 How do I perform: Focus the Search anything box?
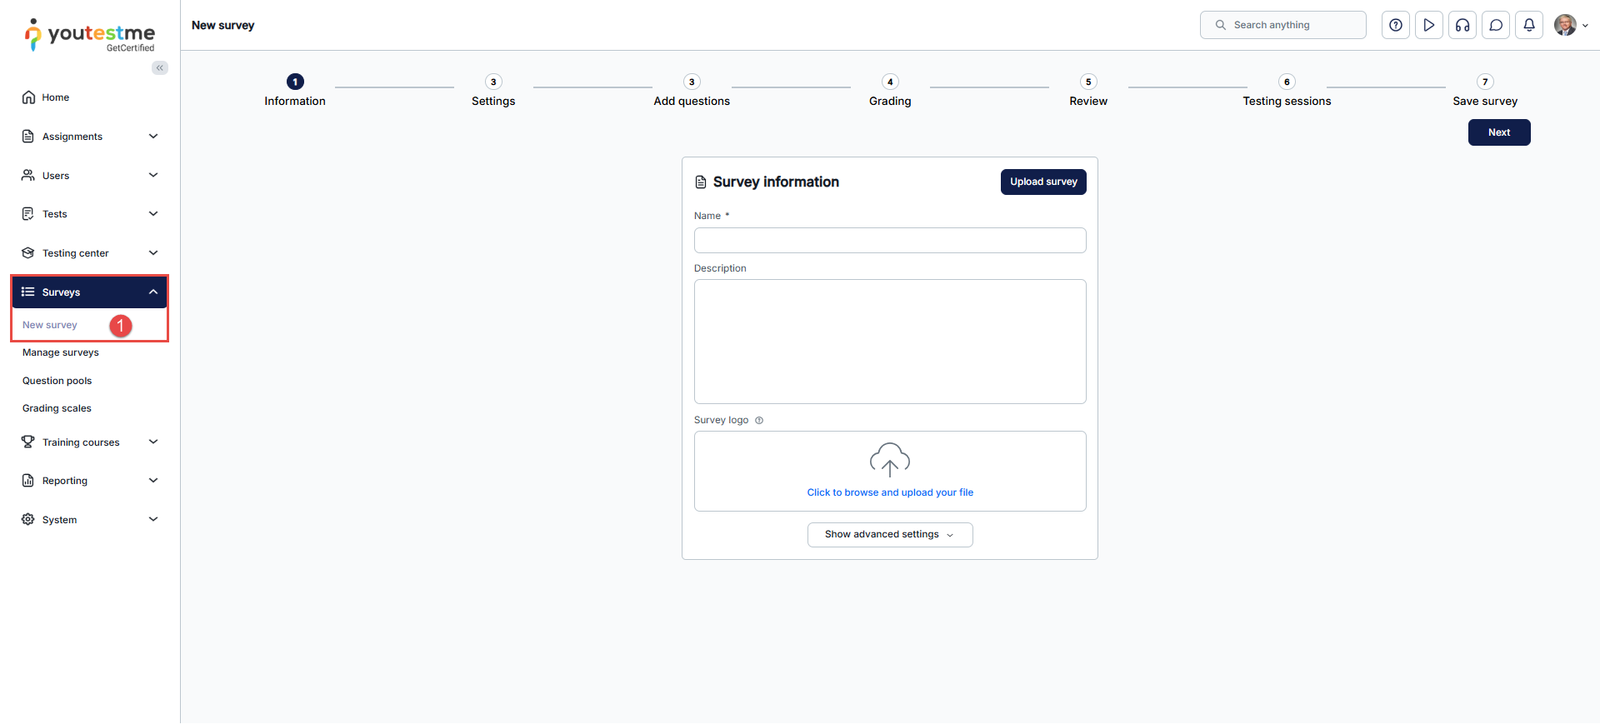(x=1283, y=25)
